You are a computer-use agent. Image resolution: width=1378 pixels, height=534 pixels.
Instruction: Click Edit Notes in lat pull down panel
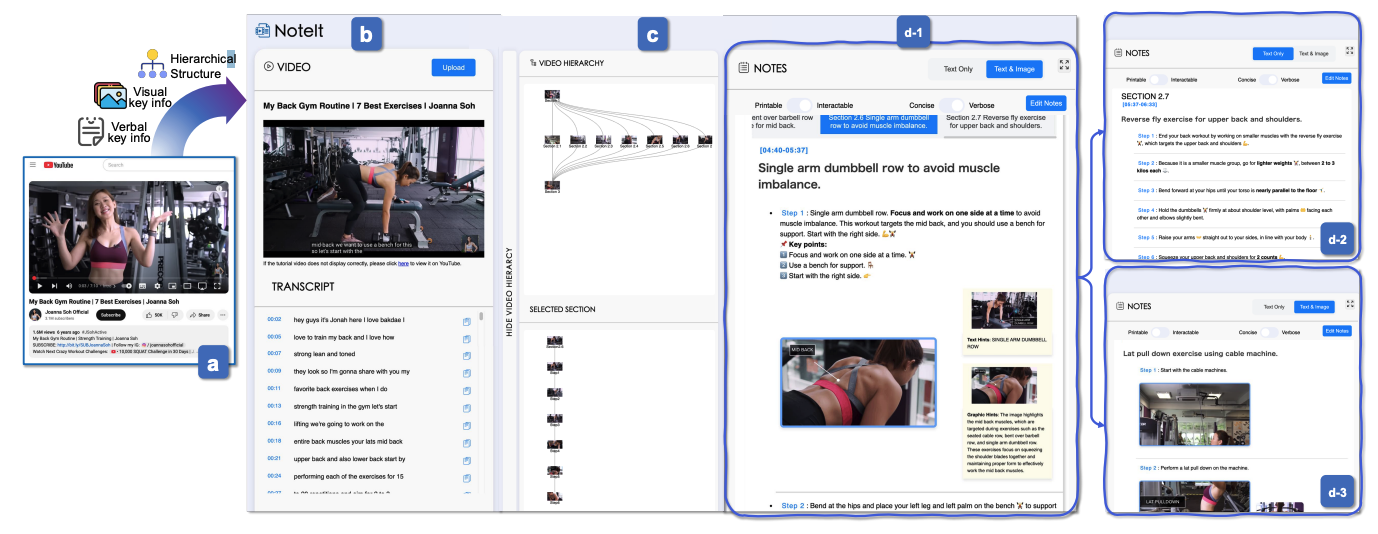[x=1336, y=331]
